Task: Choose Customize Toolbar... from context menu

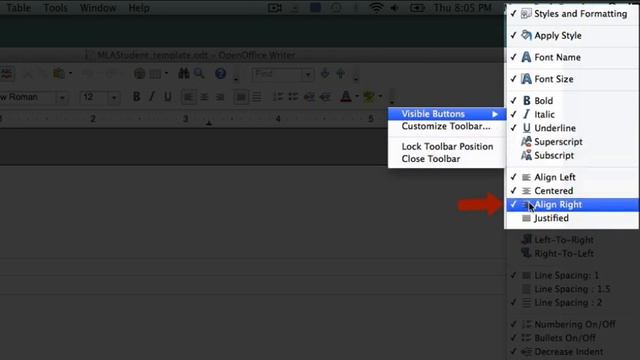Action: click(x=447, y=126)
